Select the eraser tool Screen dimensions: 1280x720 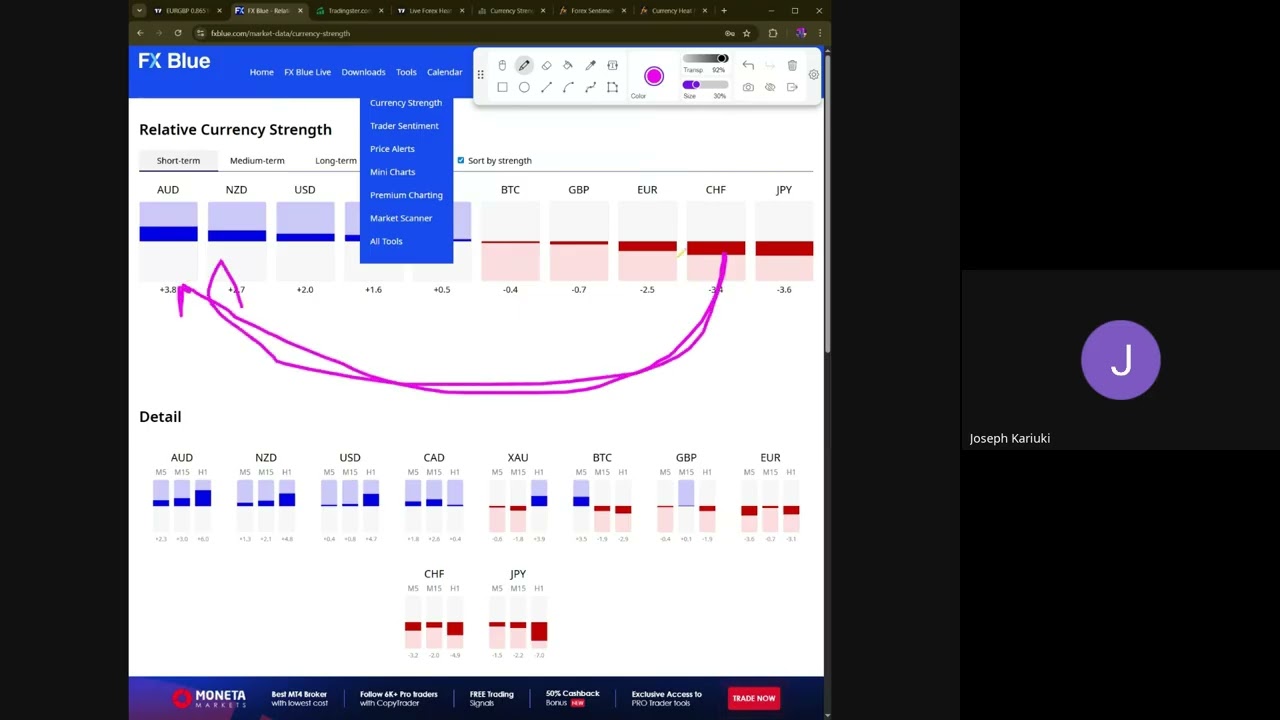pyautogui.click(x=546, y=66)
